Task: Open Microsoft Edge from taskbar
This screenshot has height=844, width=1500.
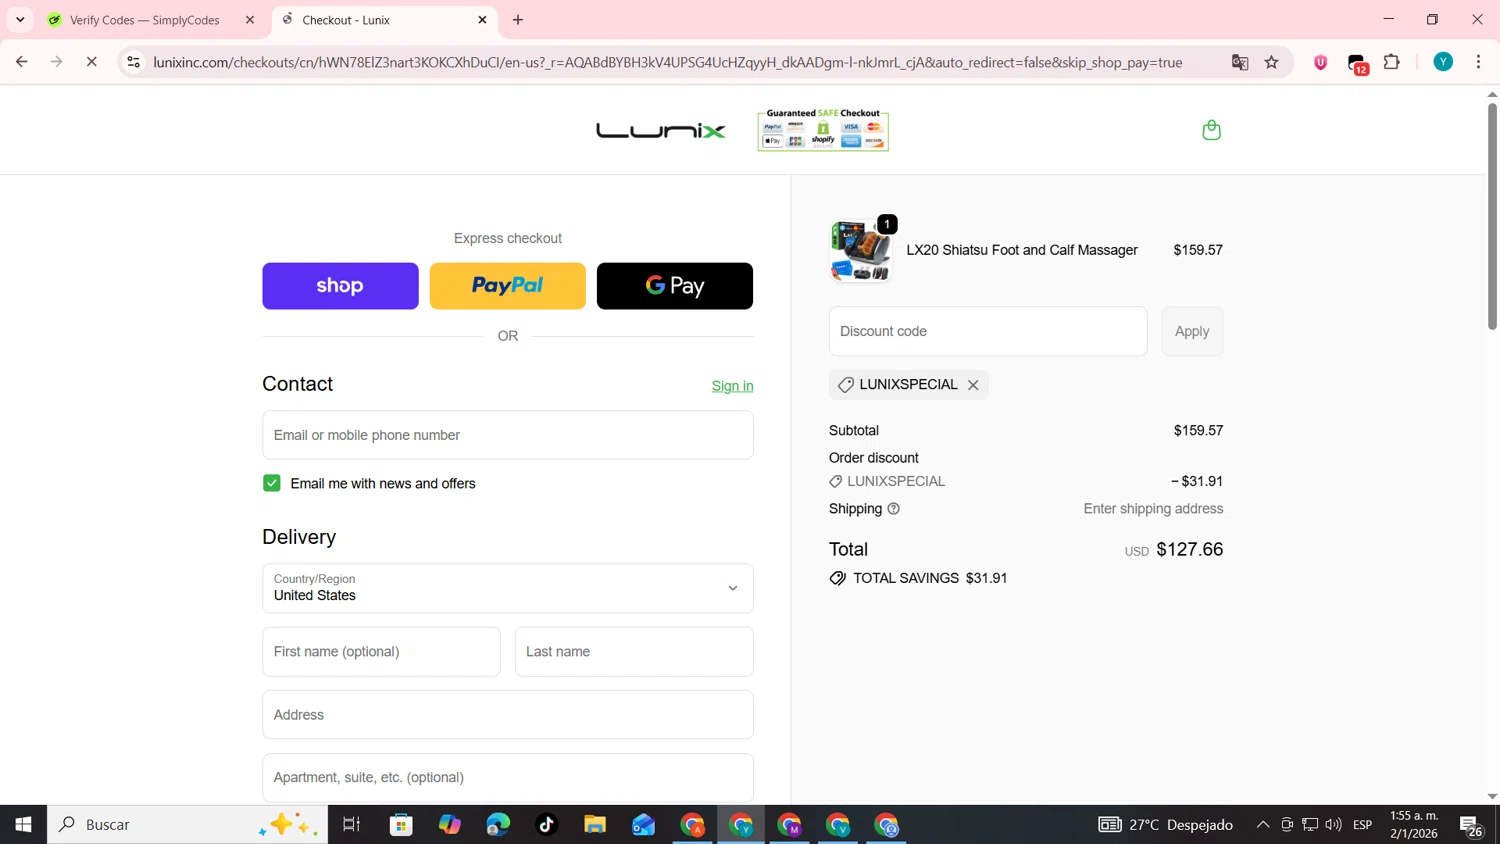Action: pyautogui.click(x=498, y=825)
